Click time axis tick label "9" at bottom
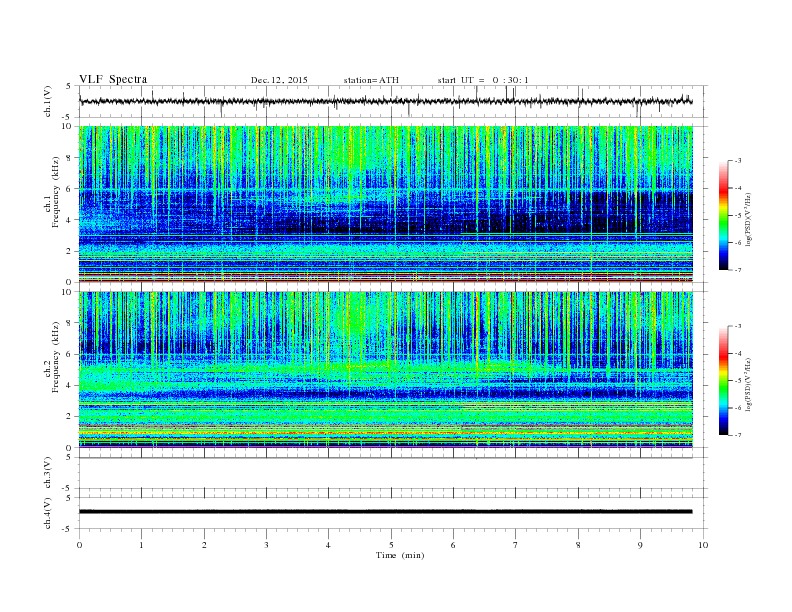This screenshot has width=792, height=612. pos(640,545)
